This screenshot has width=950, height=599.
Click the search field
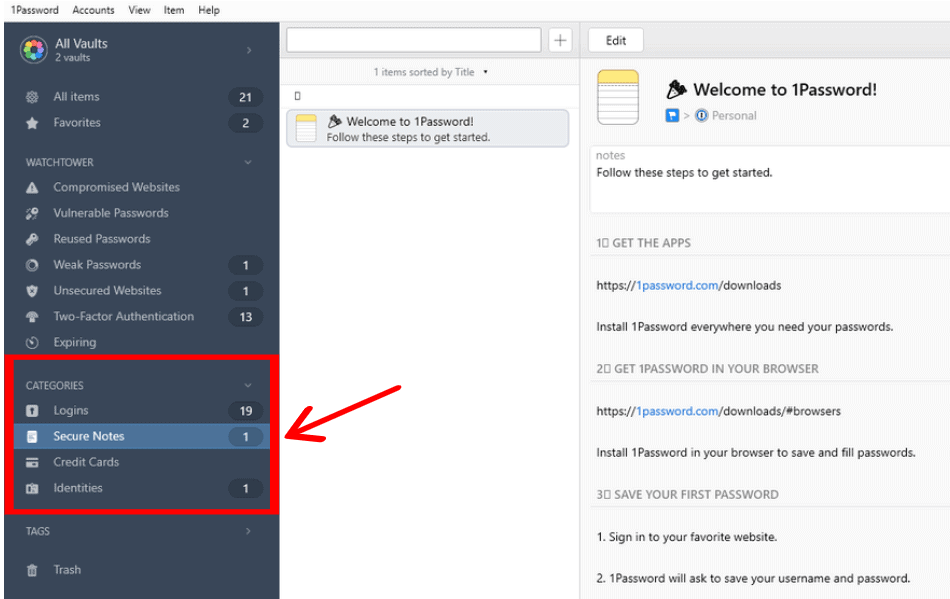coord(413,39)
